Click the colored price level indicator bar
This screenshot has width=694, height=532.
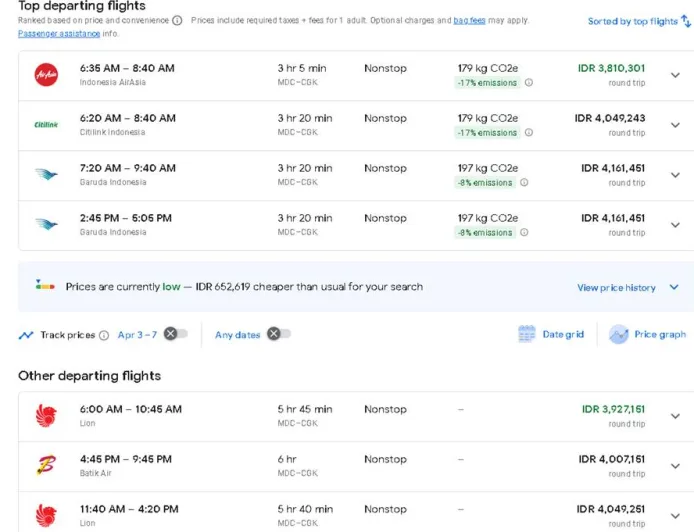tap(45, 285)
